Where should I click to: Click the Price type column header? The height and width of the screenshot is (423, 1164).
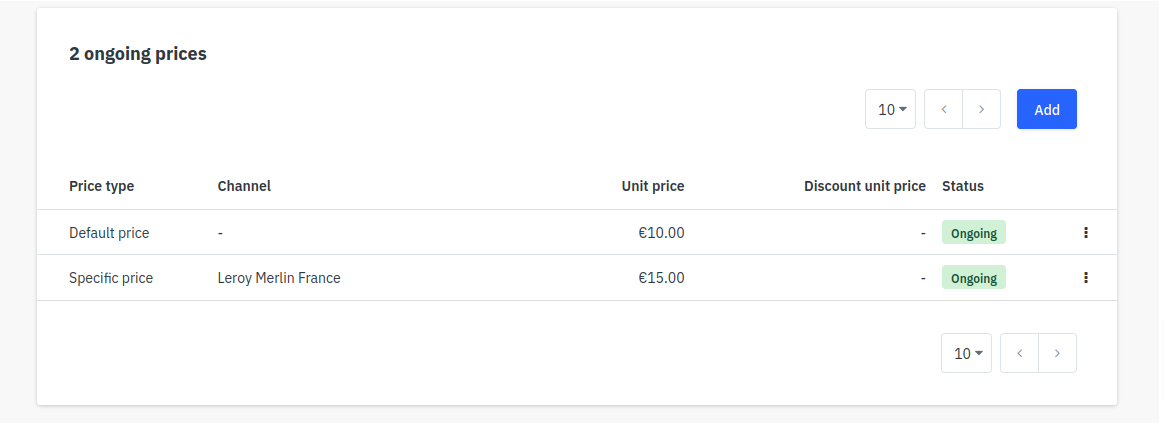(102, 186)
